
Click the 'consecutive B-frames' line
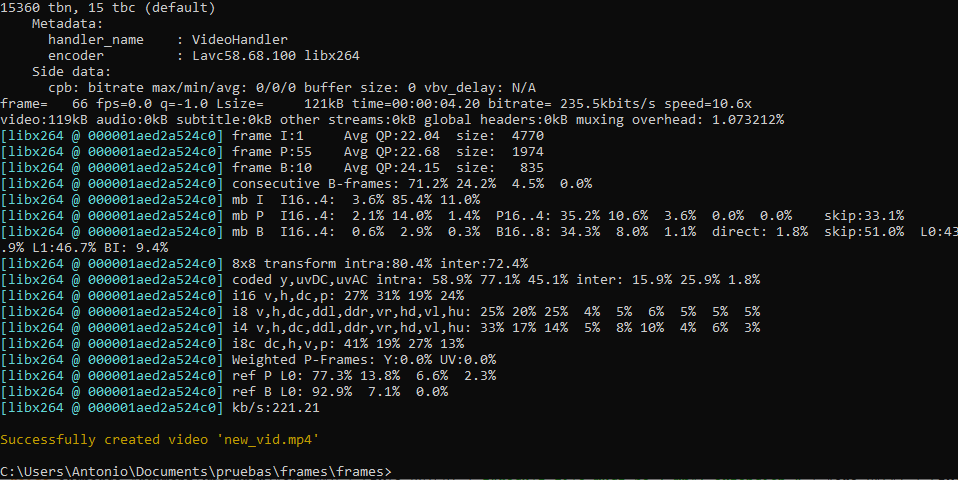pyautogui.click(x=296, y=183)
